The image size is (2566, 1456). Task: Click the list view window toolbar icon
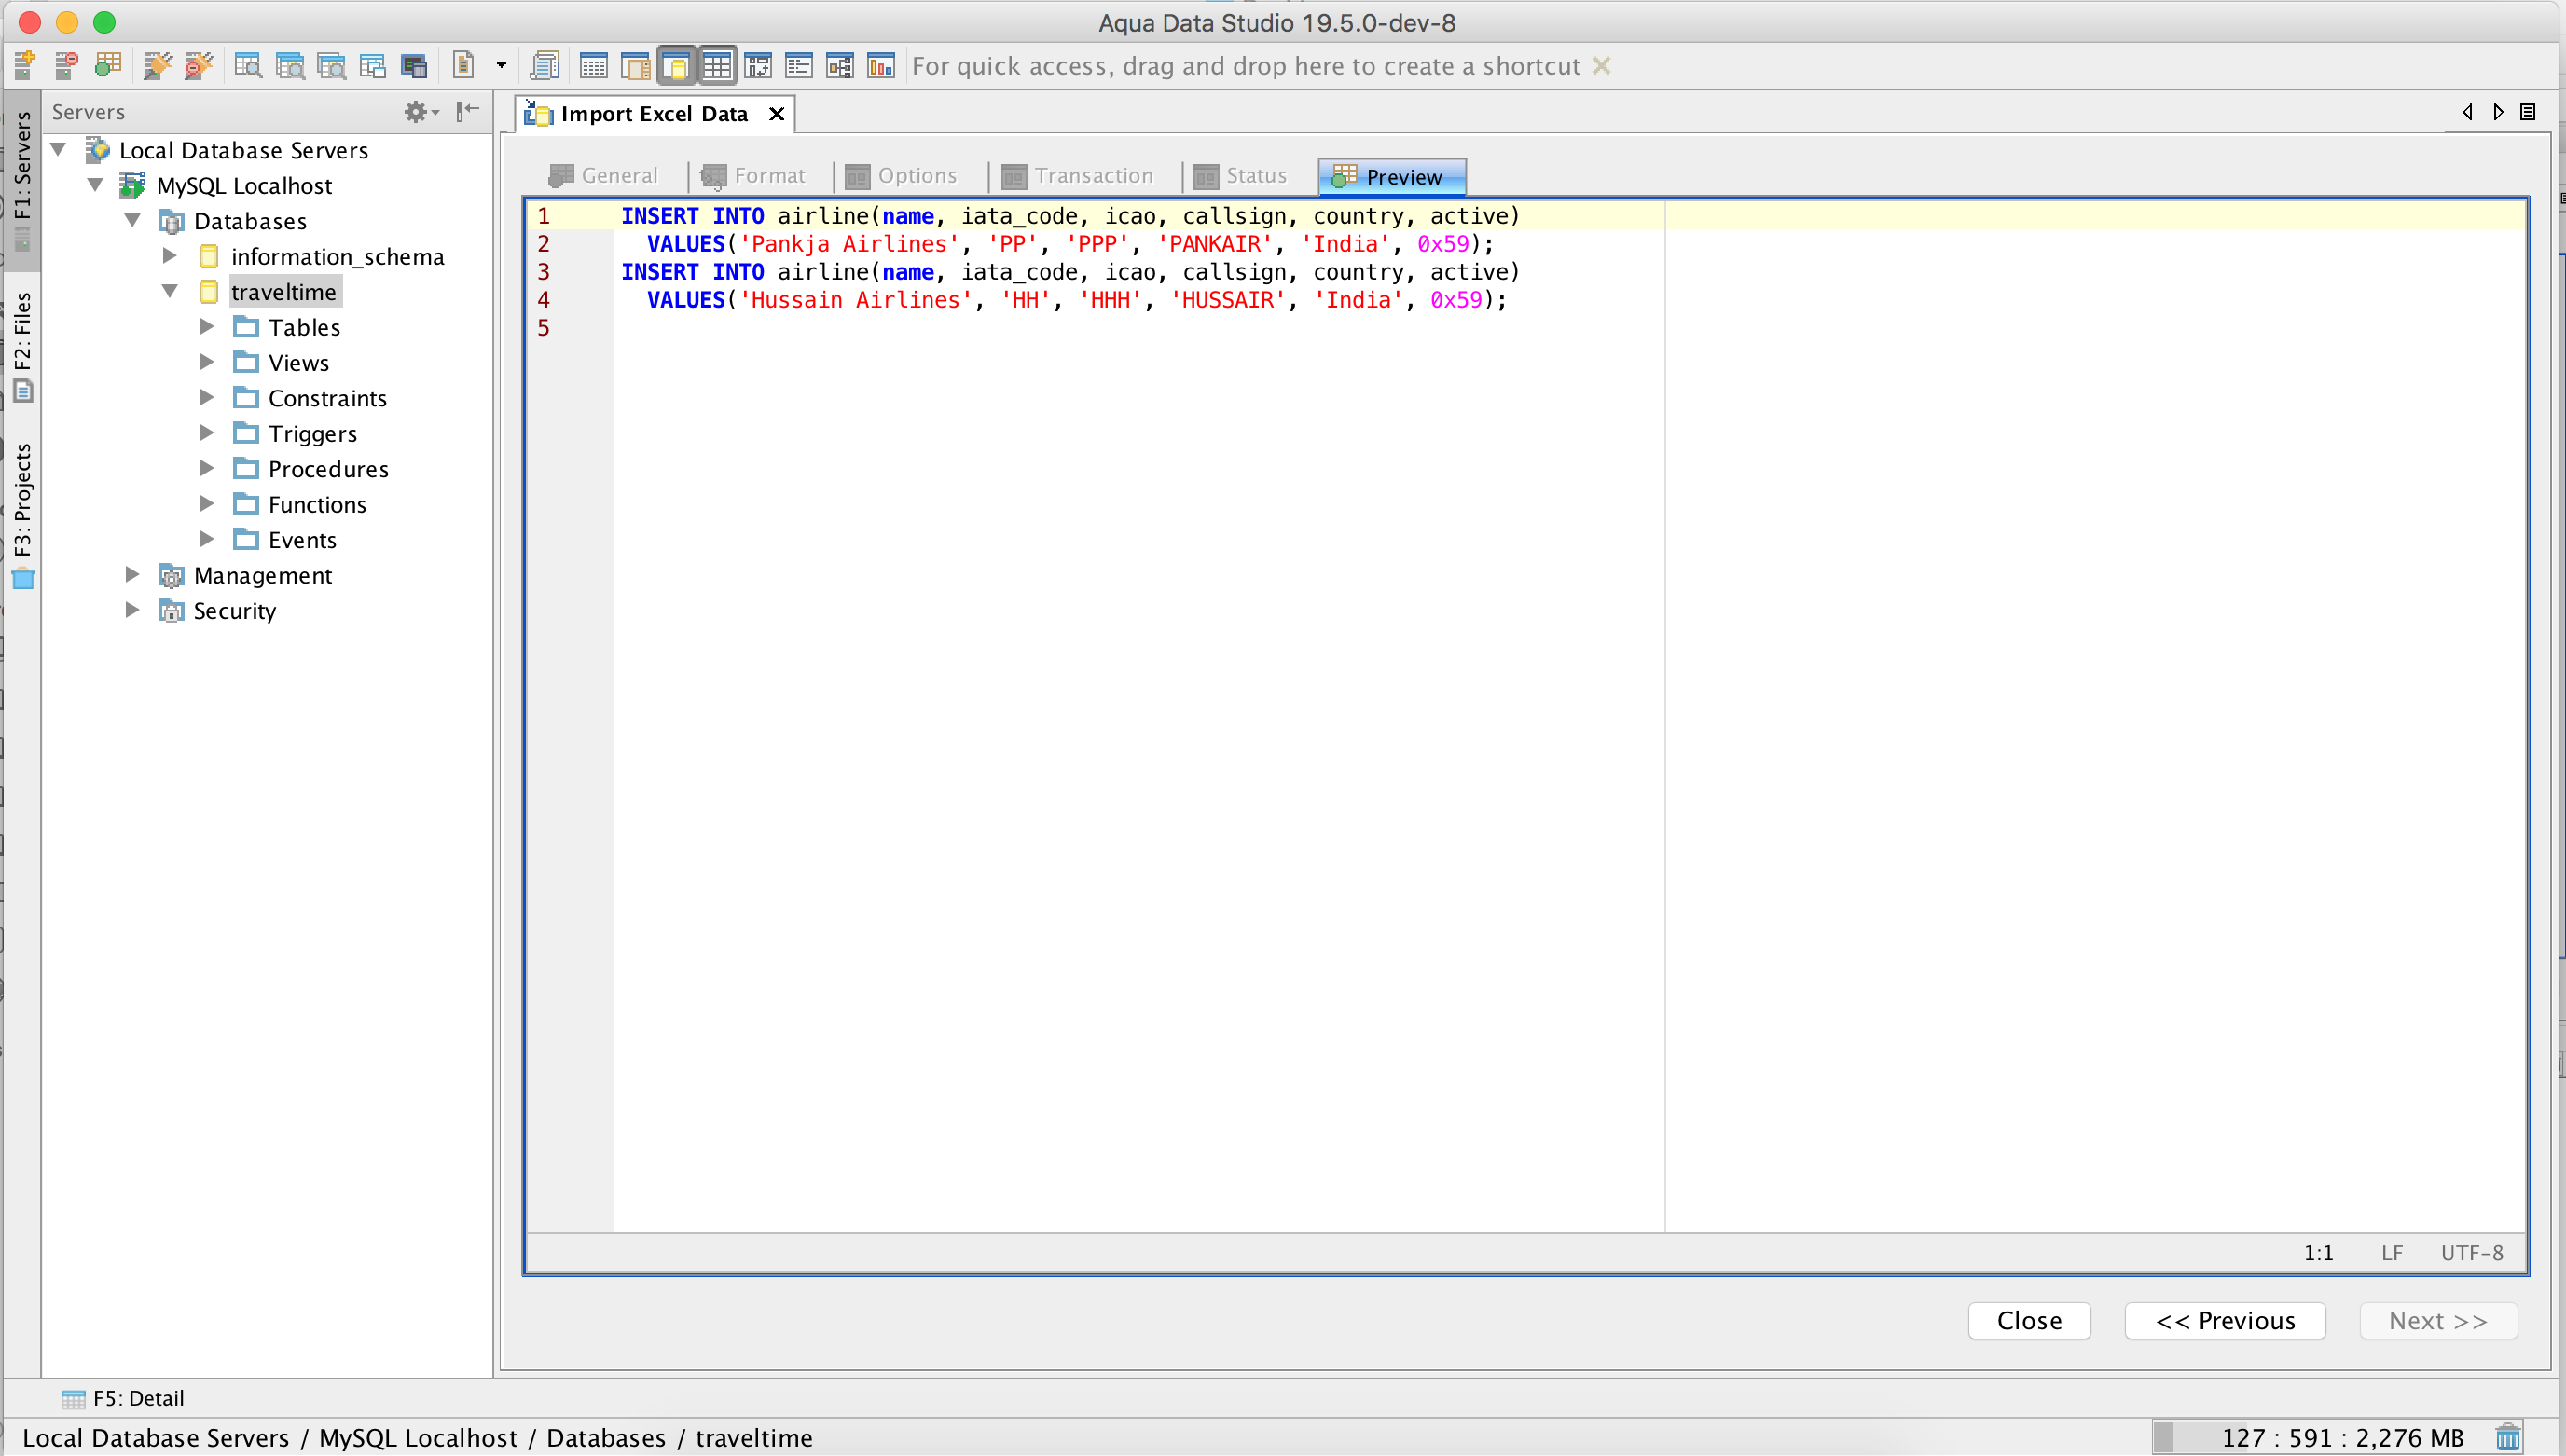(x=799, y=66)
